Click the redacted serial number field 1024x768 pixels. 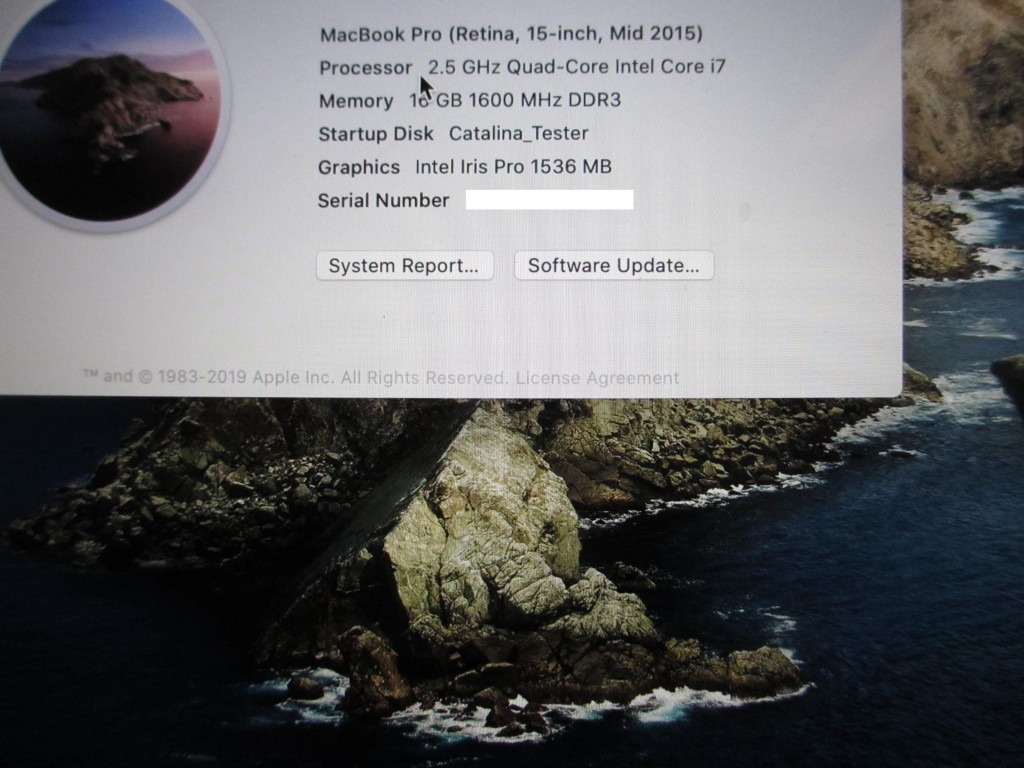point(549,199)
